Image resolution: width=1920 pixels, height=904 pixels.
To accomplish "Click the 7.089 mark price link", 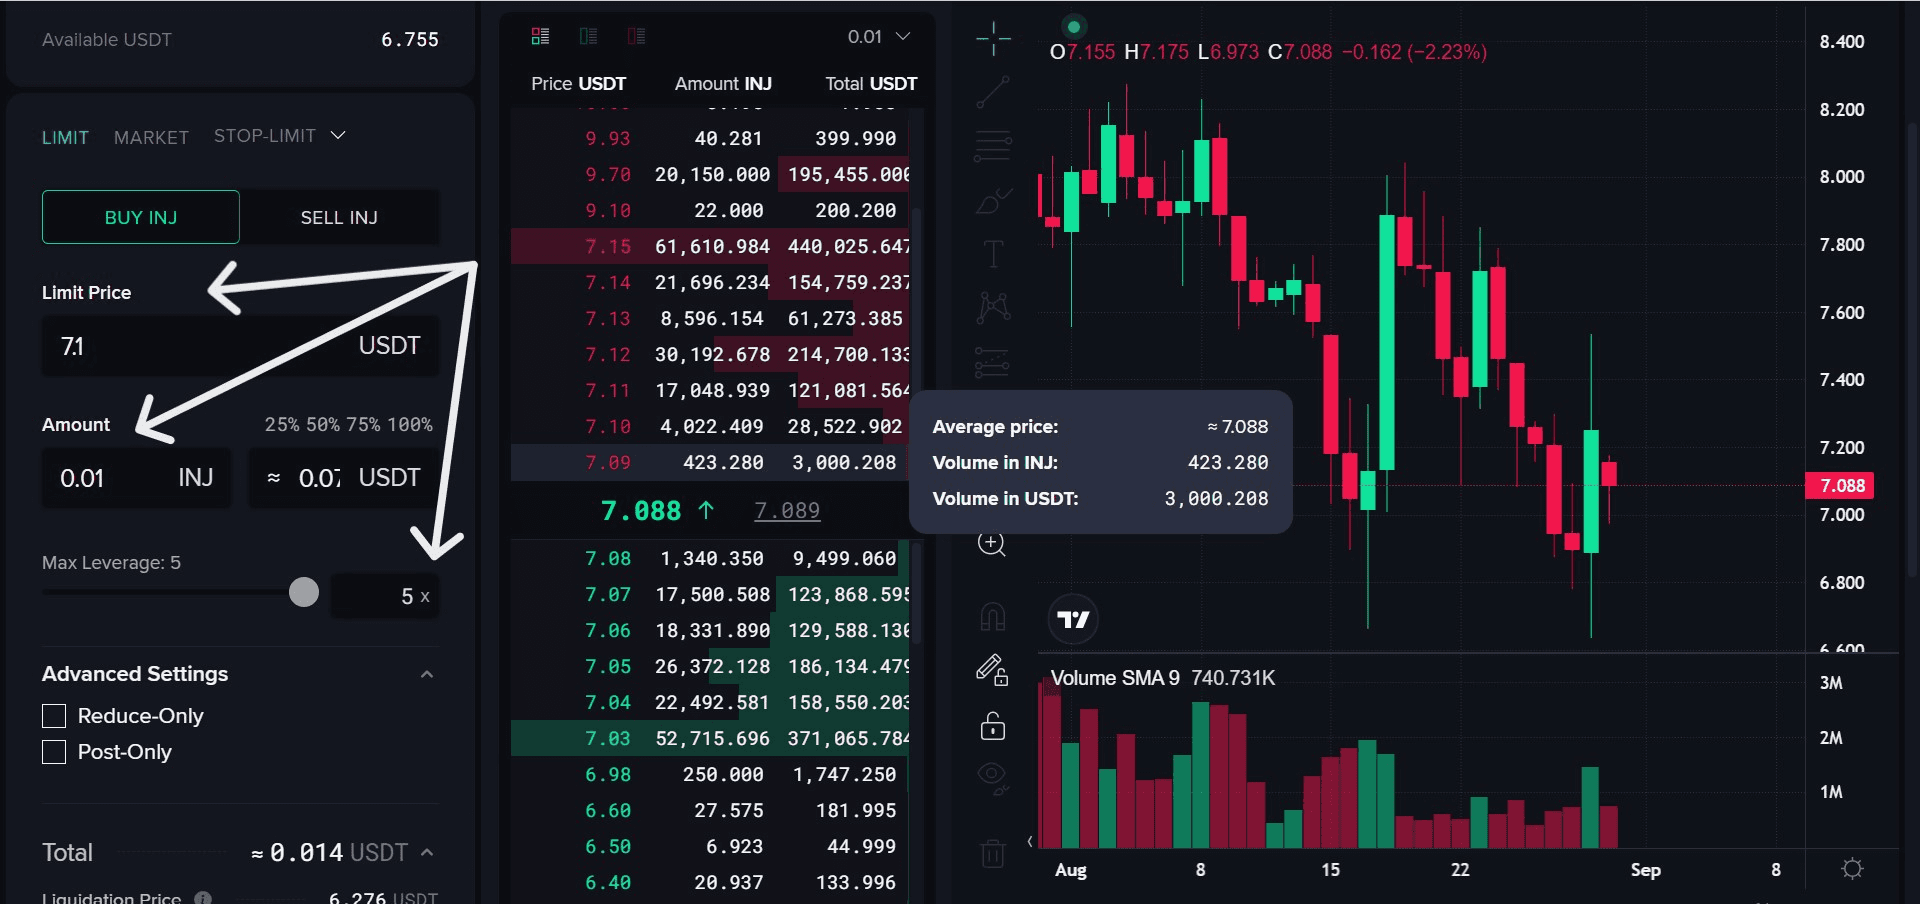I will 787,511.
